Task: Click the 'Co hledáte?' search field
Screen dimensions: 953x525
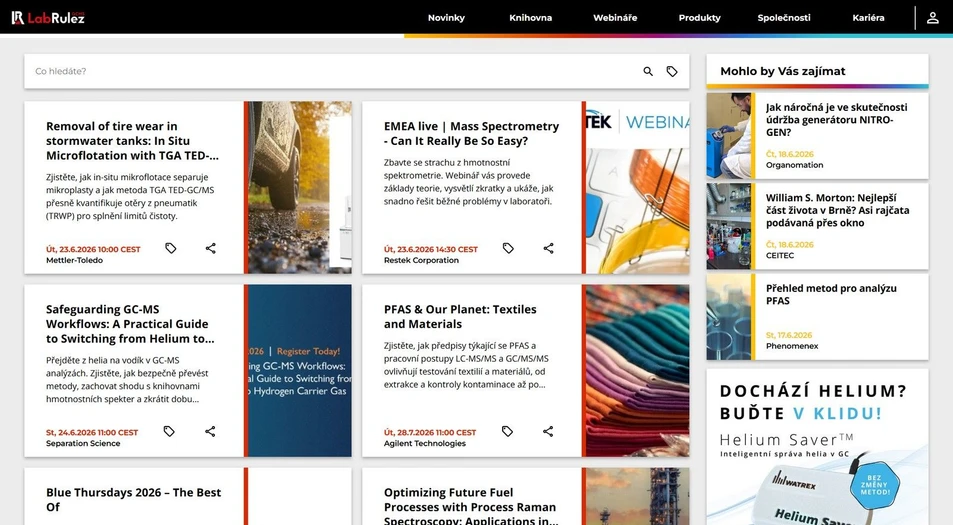Action: [x=331, y=71]
